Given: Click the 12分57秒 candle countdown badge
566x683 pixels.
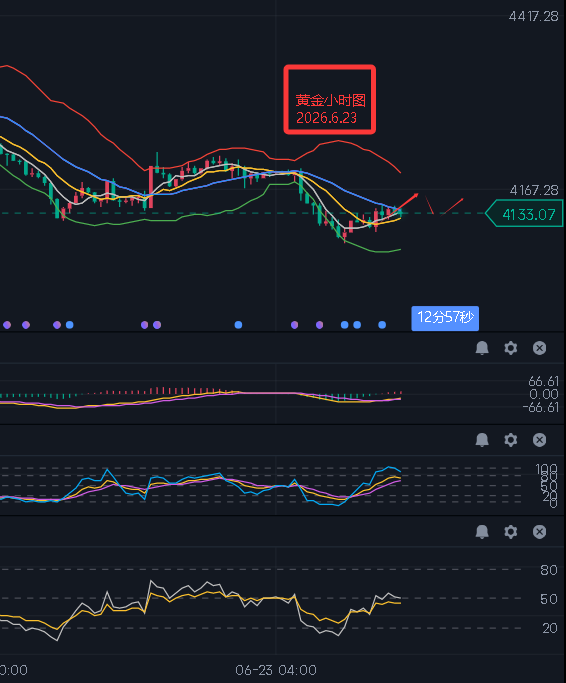Looking at the screenshot, I should tap(445, 318).
